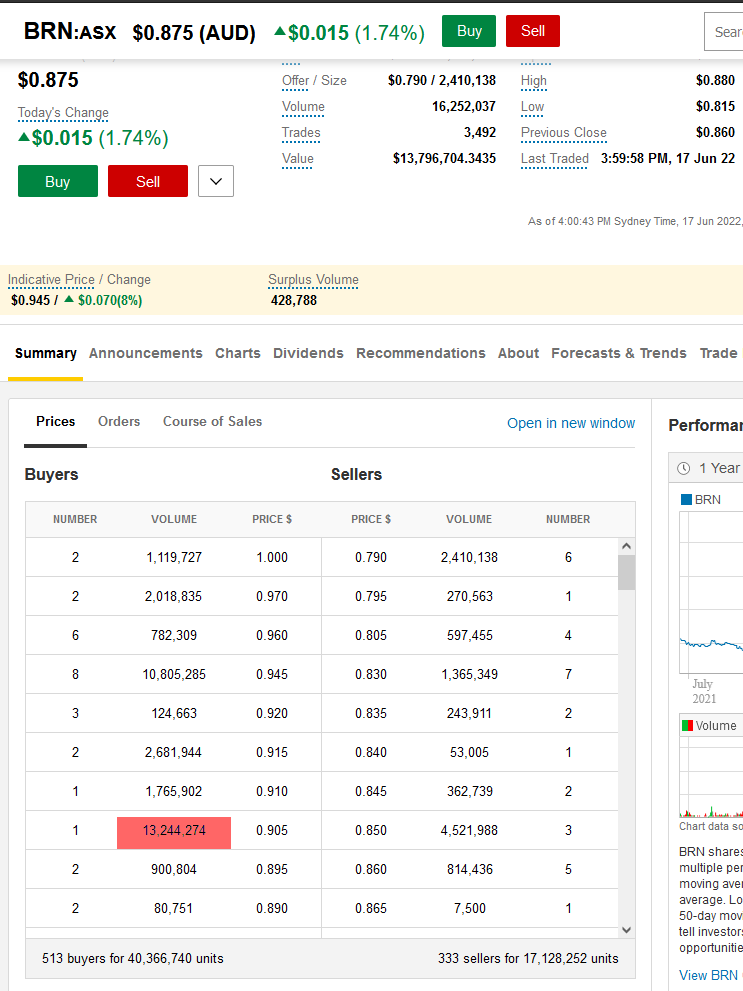Open the Summary tab
Viewport: 743px width, 991px height.
click(x=45, y=353)
